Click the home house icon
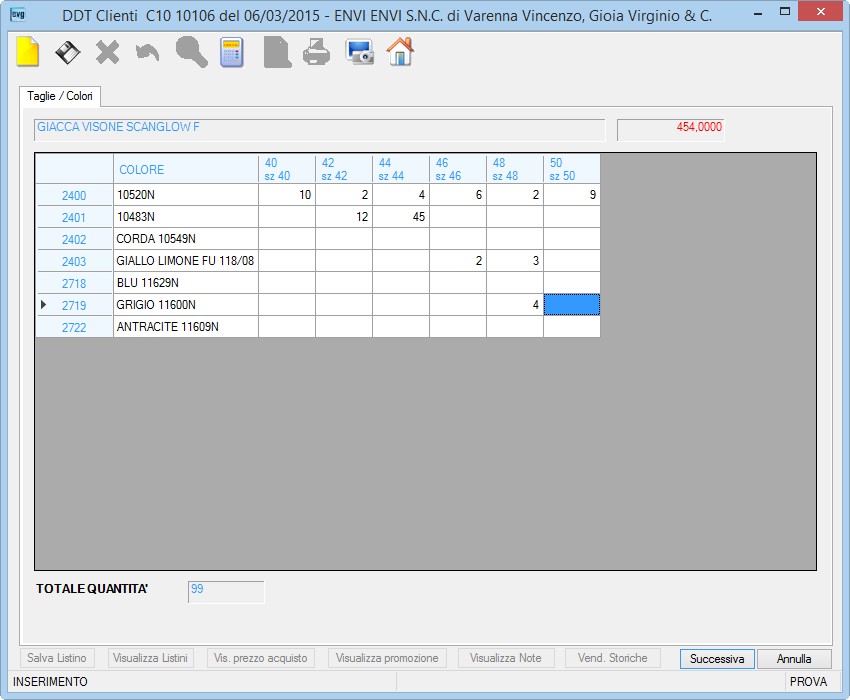This screenshot has width=850, height=700. click(400, 52)
